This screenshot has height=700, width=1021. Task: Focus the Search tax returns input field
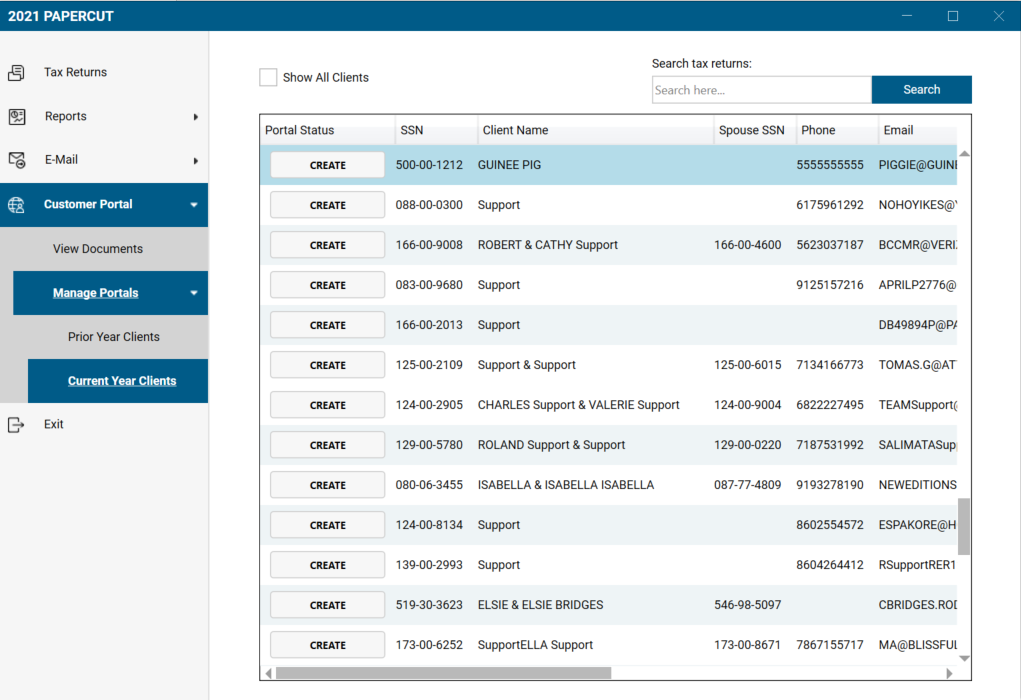click(x=762, y=90)
